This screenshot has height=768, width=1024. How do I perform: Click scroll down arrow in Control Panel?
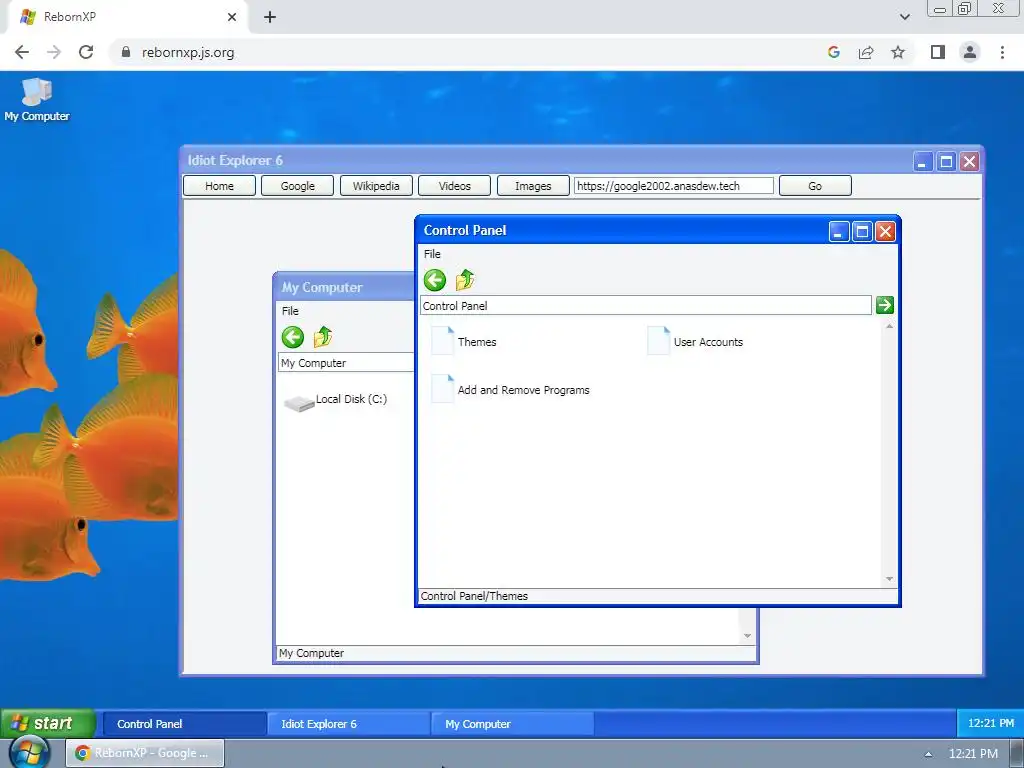889,579
